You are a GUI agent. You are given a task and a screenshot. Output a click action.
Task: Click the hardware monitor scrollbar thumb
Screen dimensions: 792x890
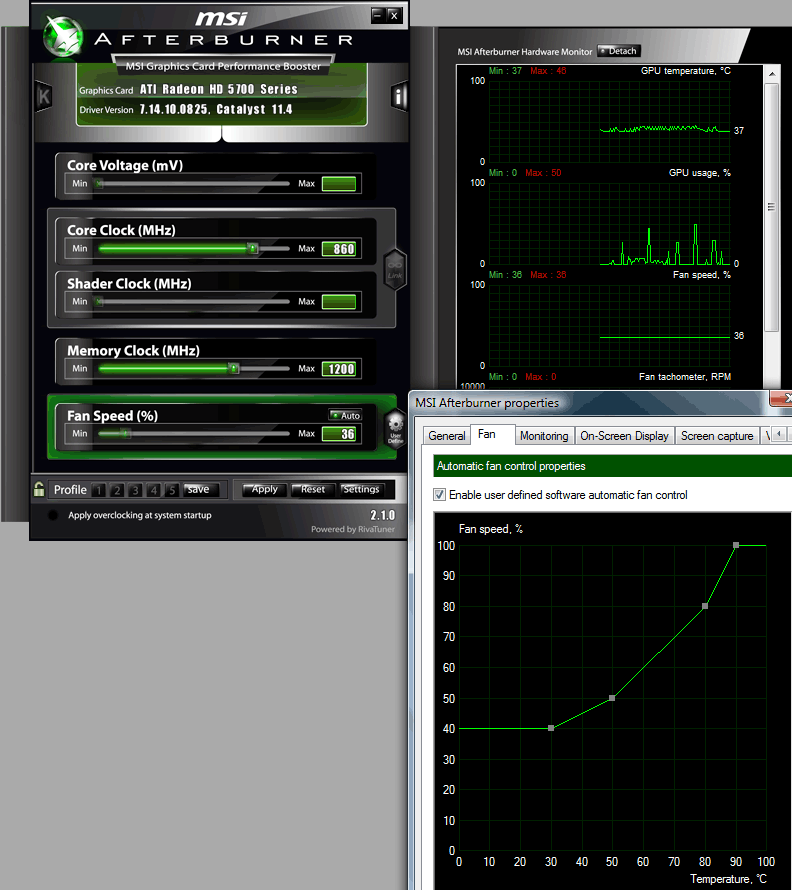[772, 208]
